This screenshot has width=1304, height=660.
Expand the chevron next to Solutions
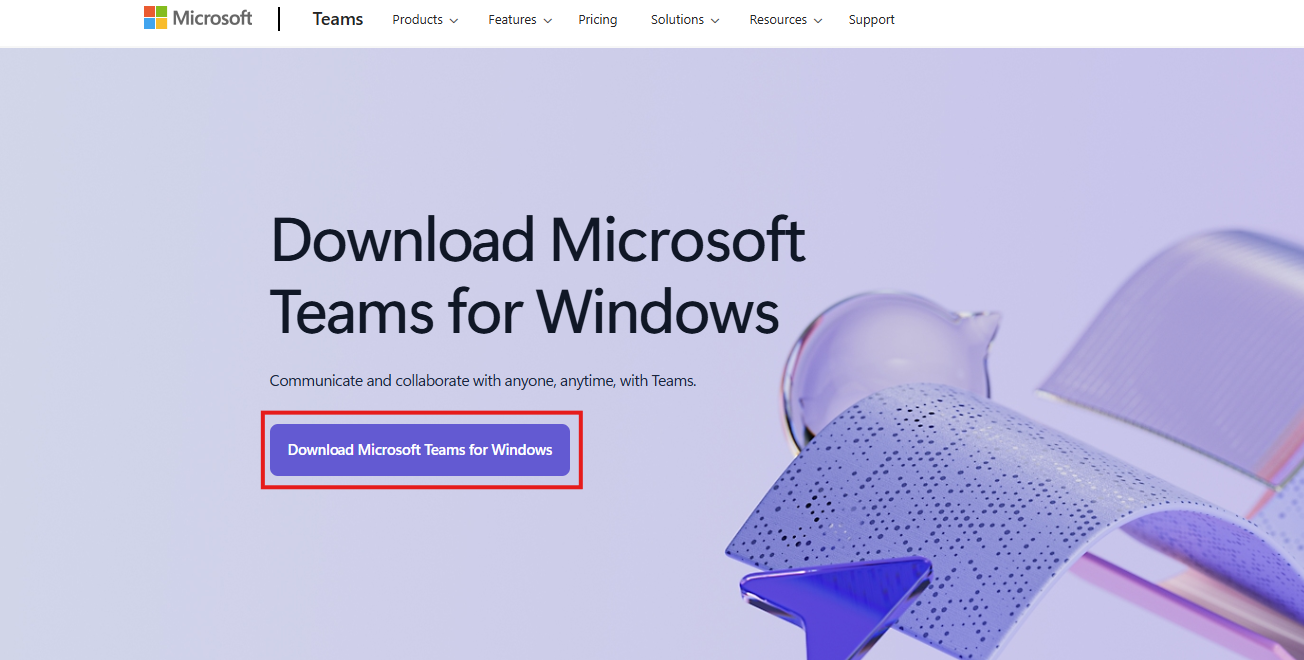pos(714,21)
